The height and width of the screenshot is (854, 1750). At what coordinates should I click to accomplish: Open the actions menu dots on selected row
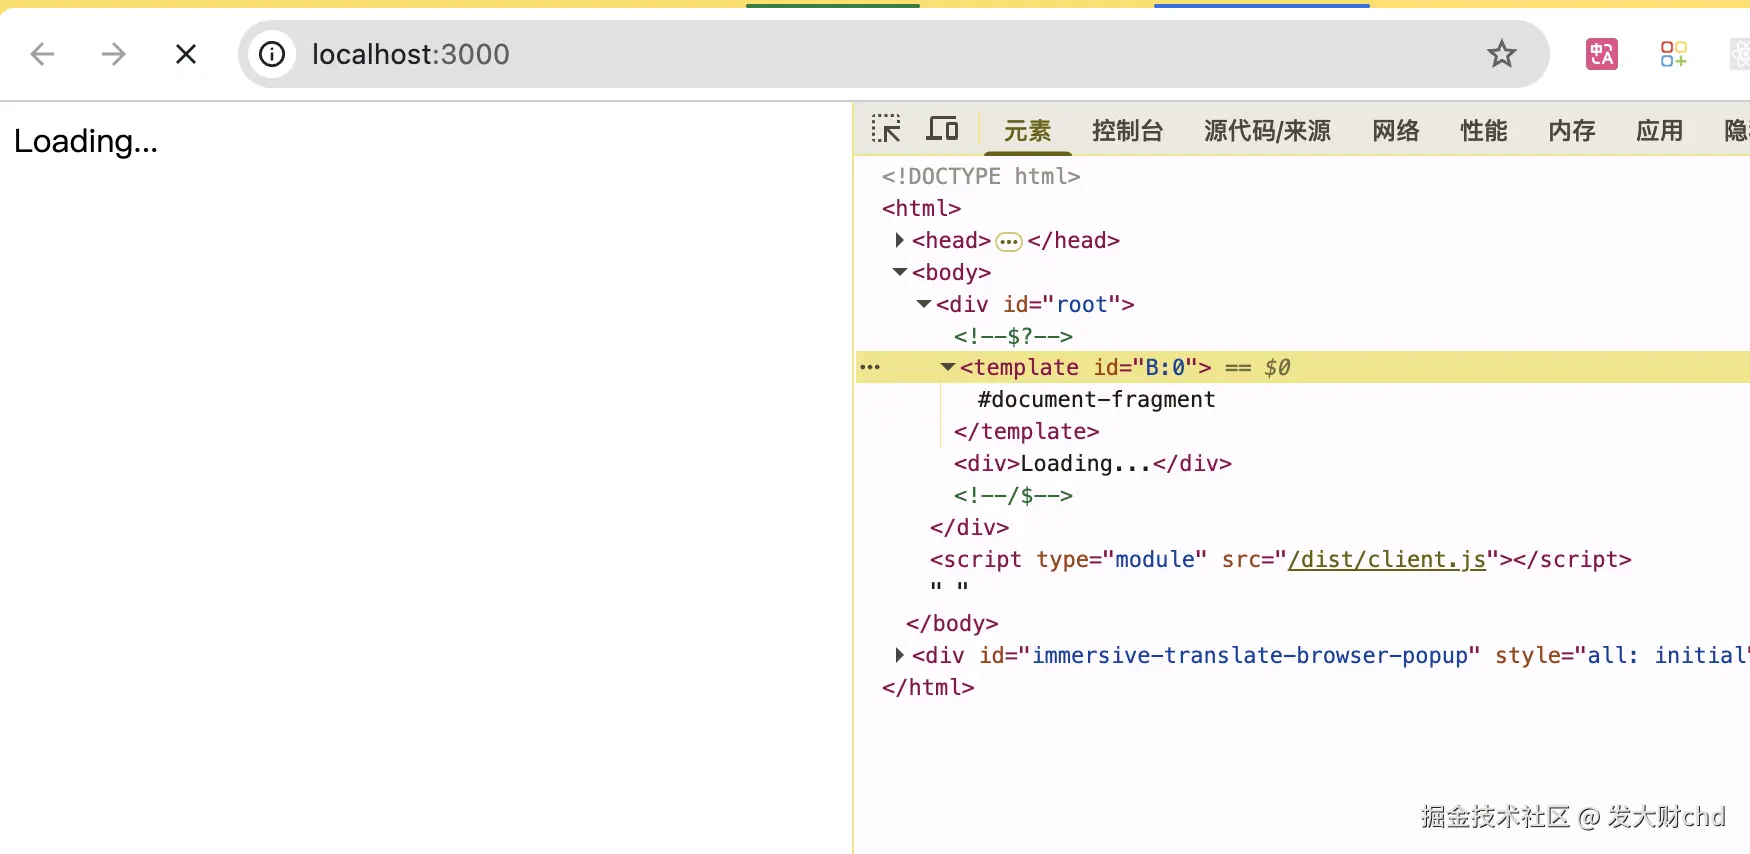pyautogui.click(x=870, y=367)
